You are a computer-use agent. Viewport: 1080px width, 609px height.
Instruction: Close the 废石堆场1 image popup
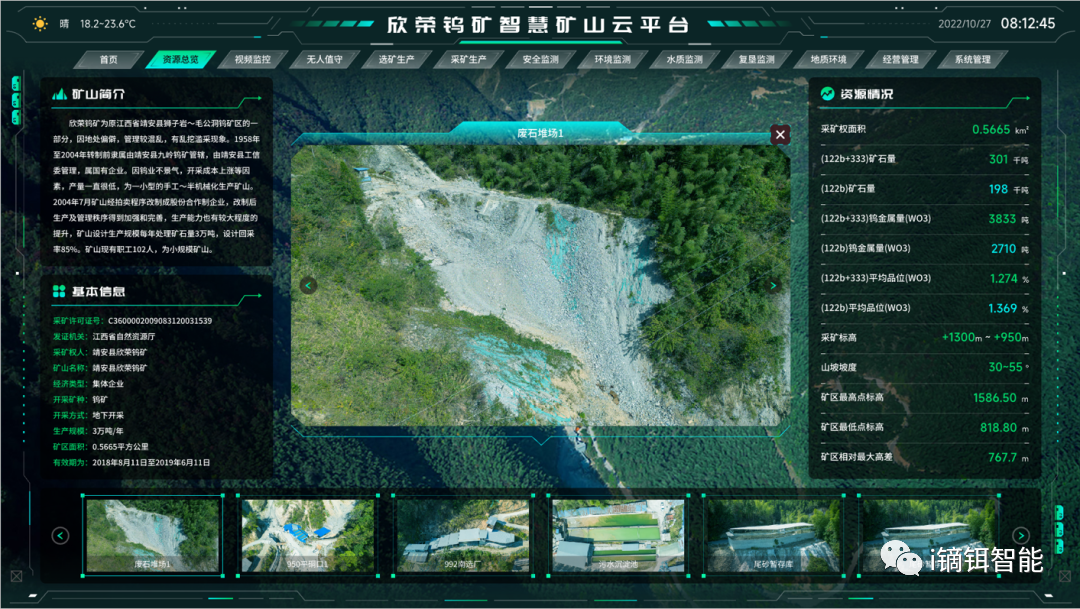tap(780, 134)
